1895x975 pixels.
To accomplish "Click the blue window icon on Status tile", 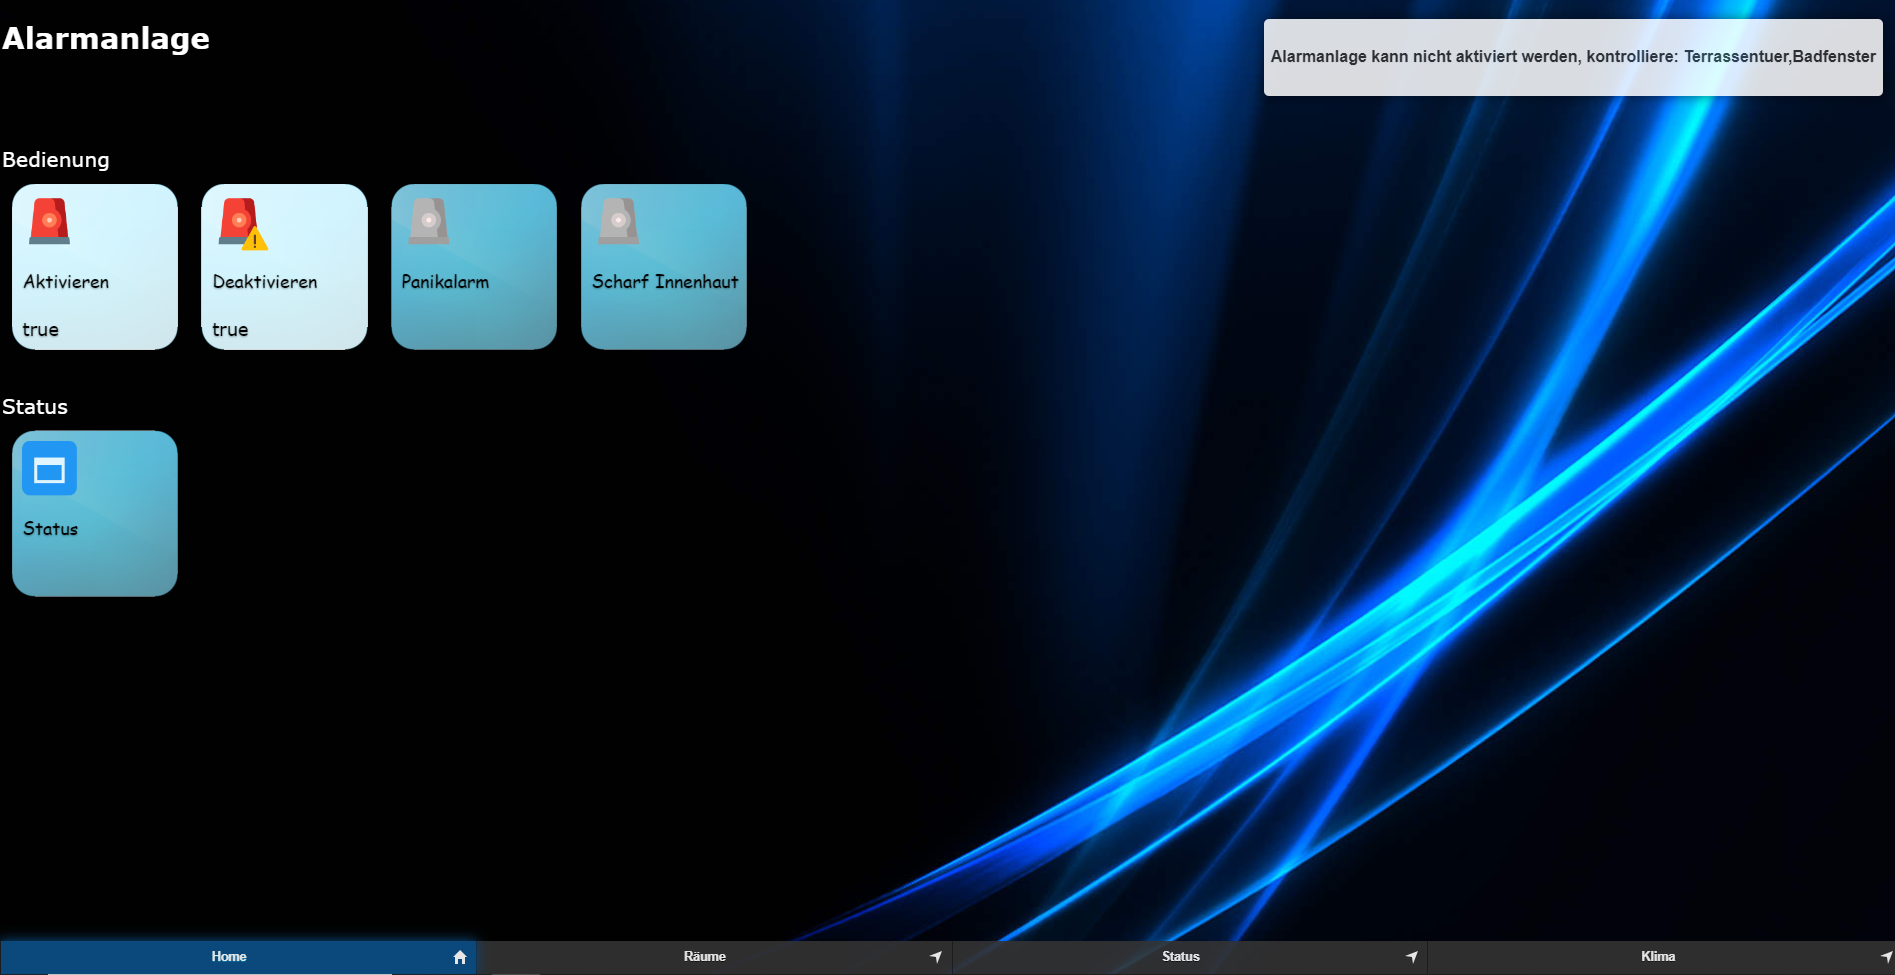I will (x=50, y=468).
